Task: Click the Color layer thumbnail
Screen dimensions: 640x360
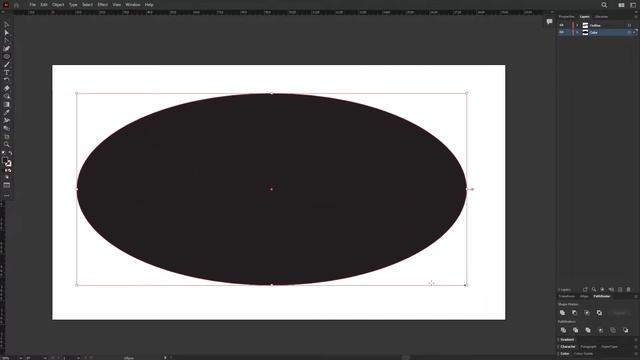Action: (585, 32)
